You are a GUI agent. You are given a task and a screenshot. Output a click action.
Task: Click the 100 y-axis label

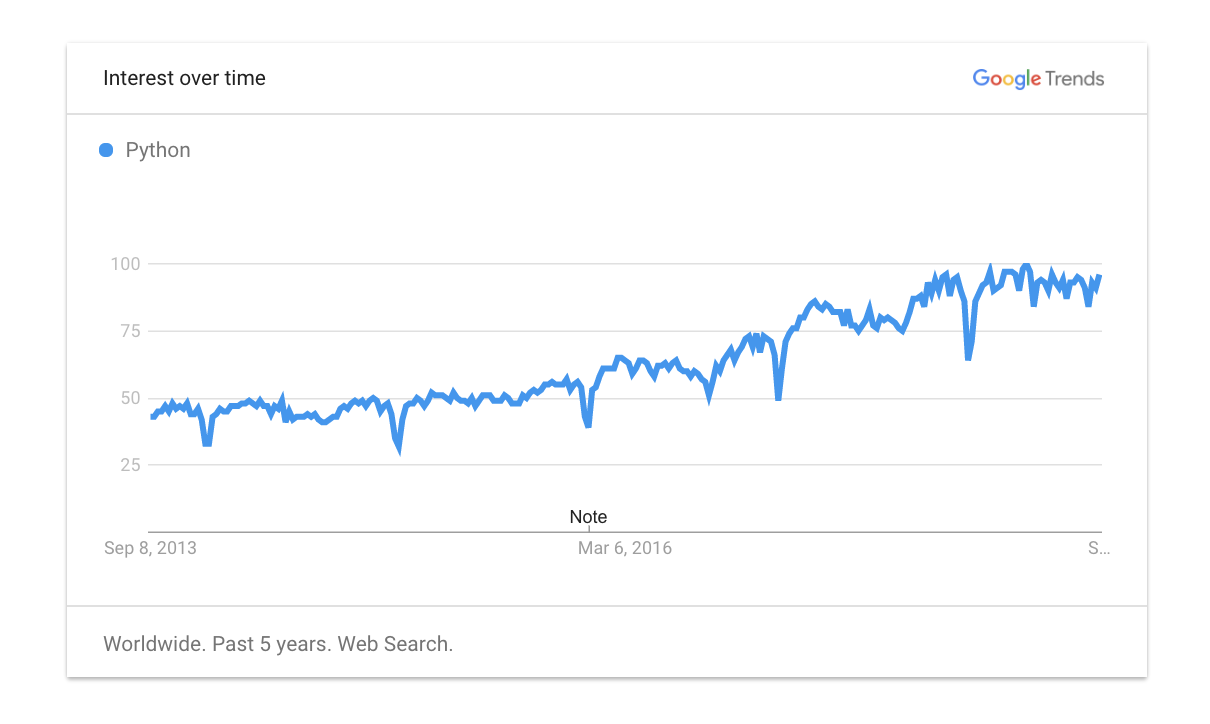coord(128,264)
